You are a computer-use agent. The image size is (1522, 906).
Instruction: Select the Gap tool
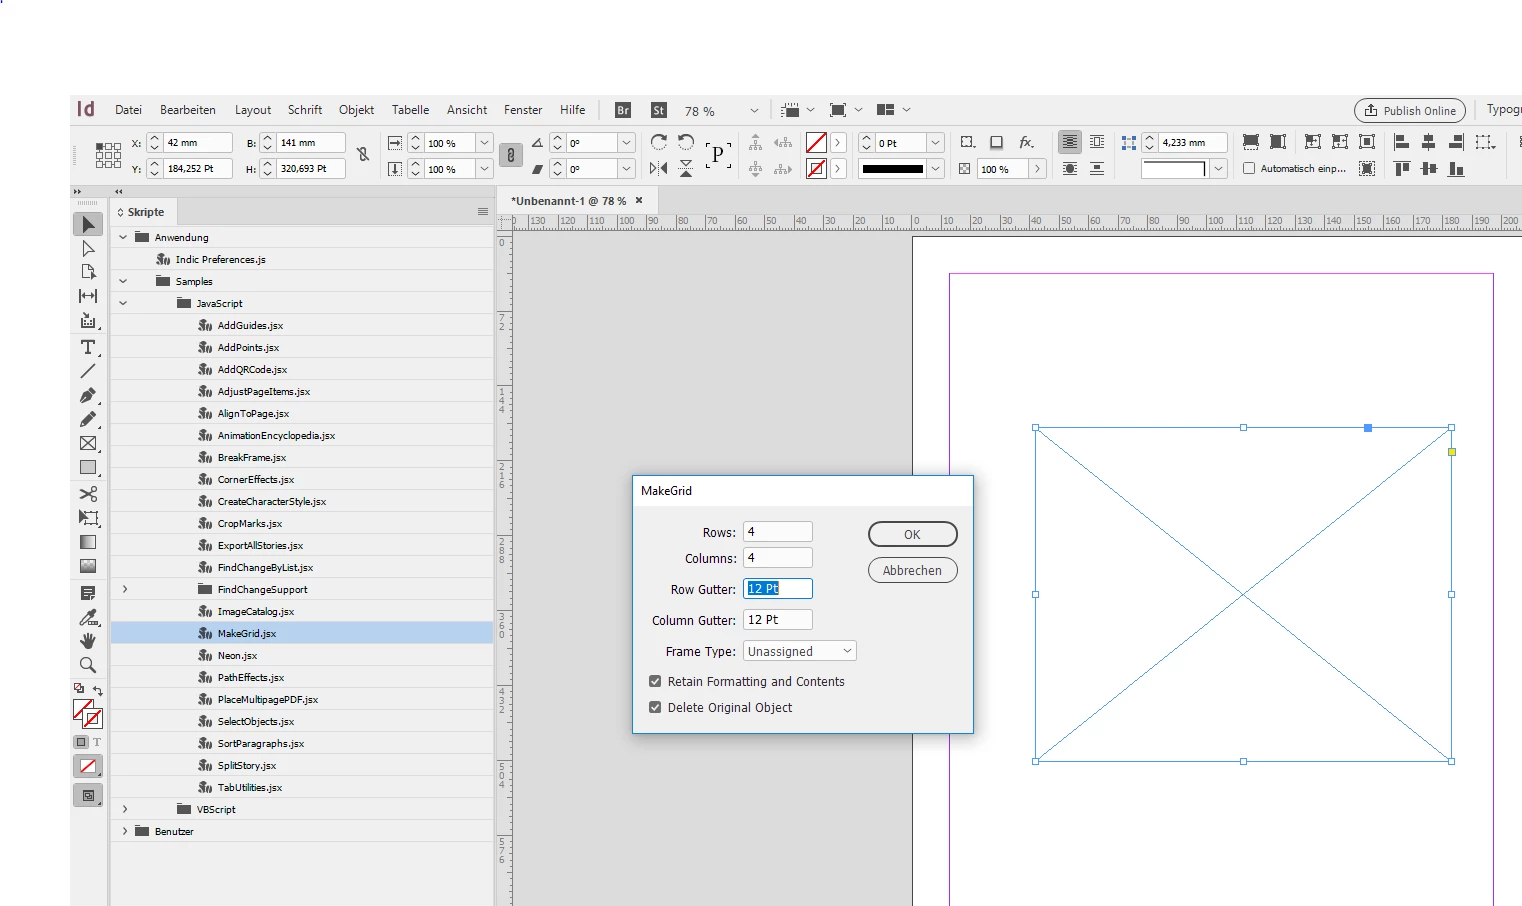click(x=88, y=296)
